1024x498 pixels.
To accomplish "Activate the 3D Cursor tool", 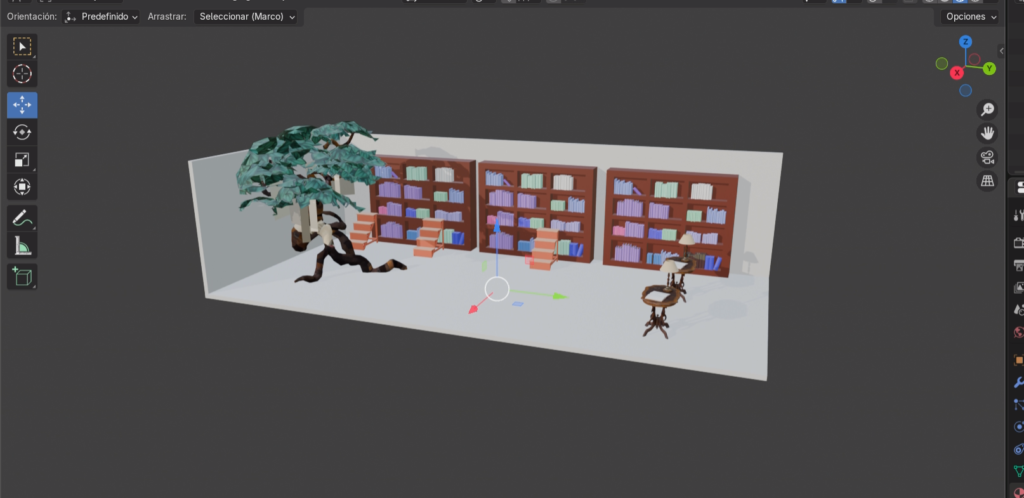I will coord(22,74).
